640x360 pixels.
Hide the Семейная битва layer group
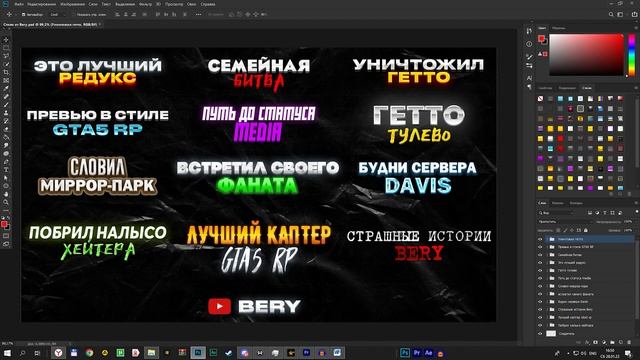540,255
